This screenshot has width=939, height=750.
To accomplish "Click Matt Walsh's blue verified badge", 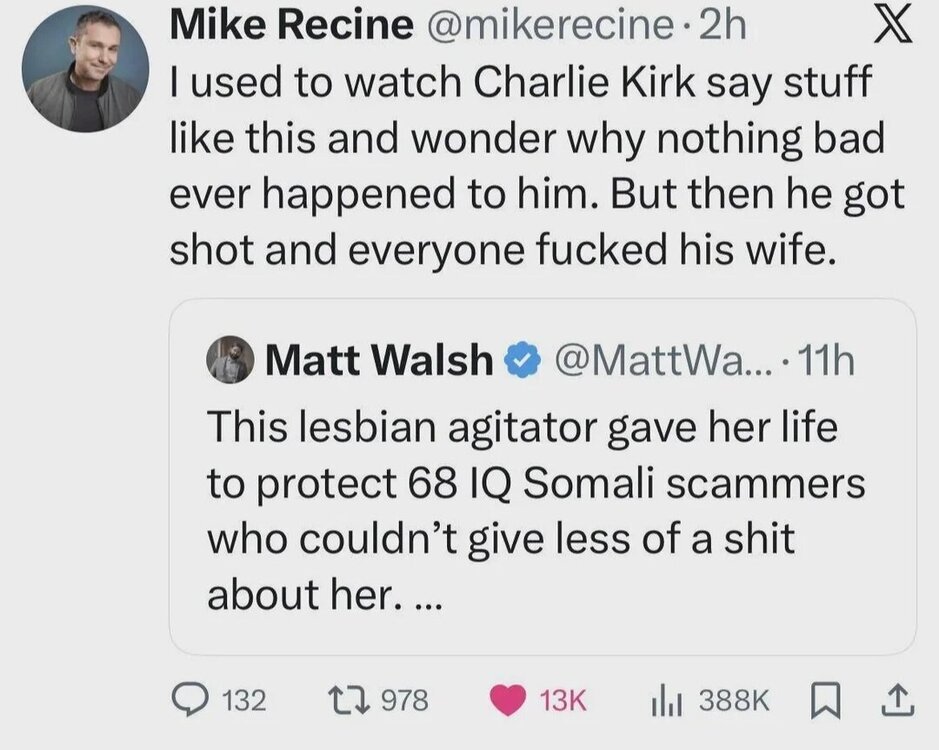I will (x=516, y=360).
